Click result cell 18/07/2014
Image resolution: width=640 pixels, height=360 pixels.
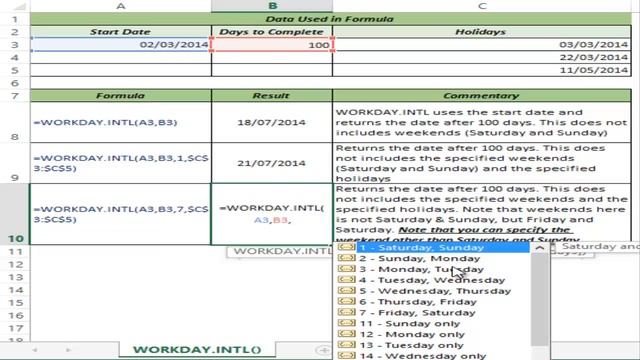[272, 122]
